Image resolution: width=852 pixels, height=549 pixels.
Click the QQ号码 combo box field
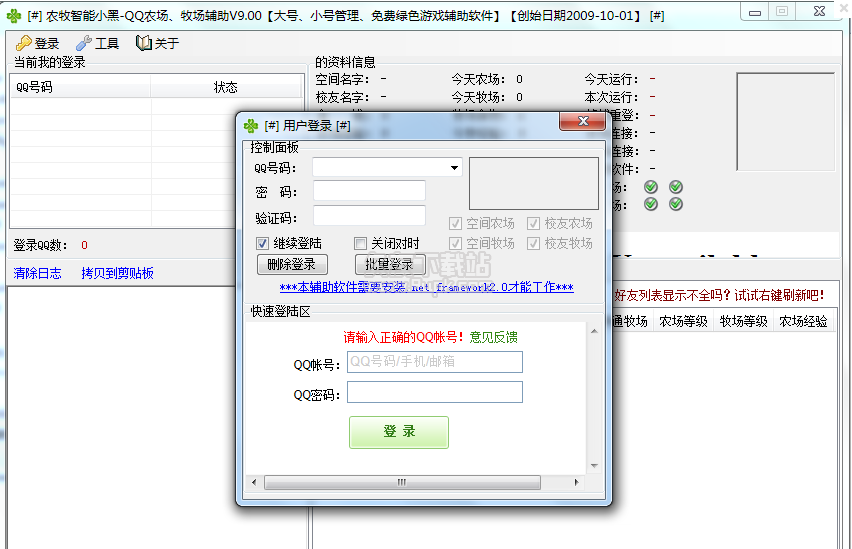(387, 168)
